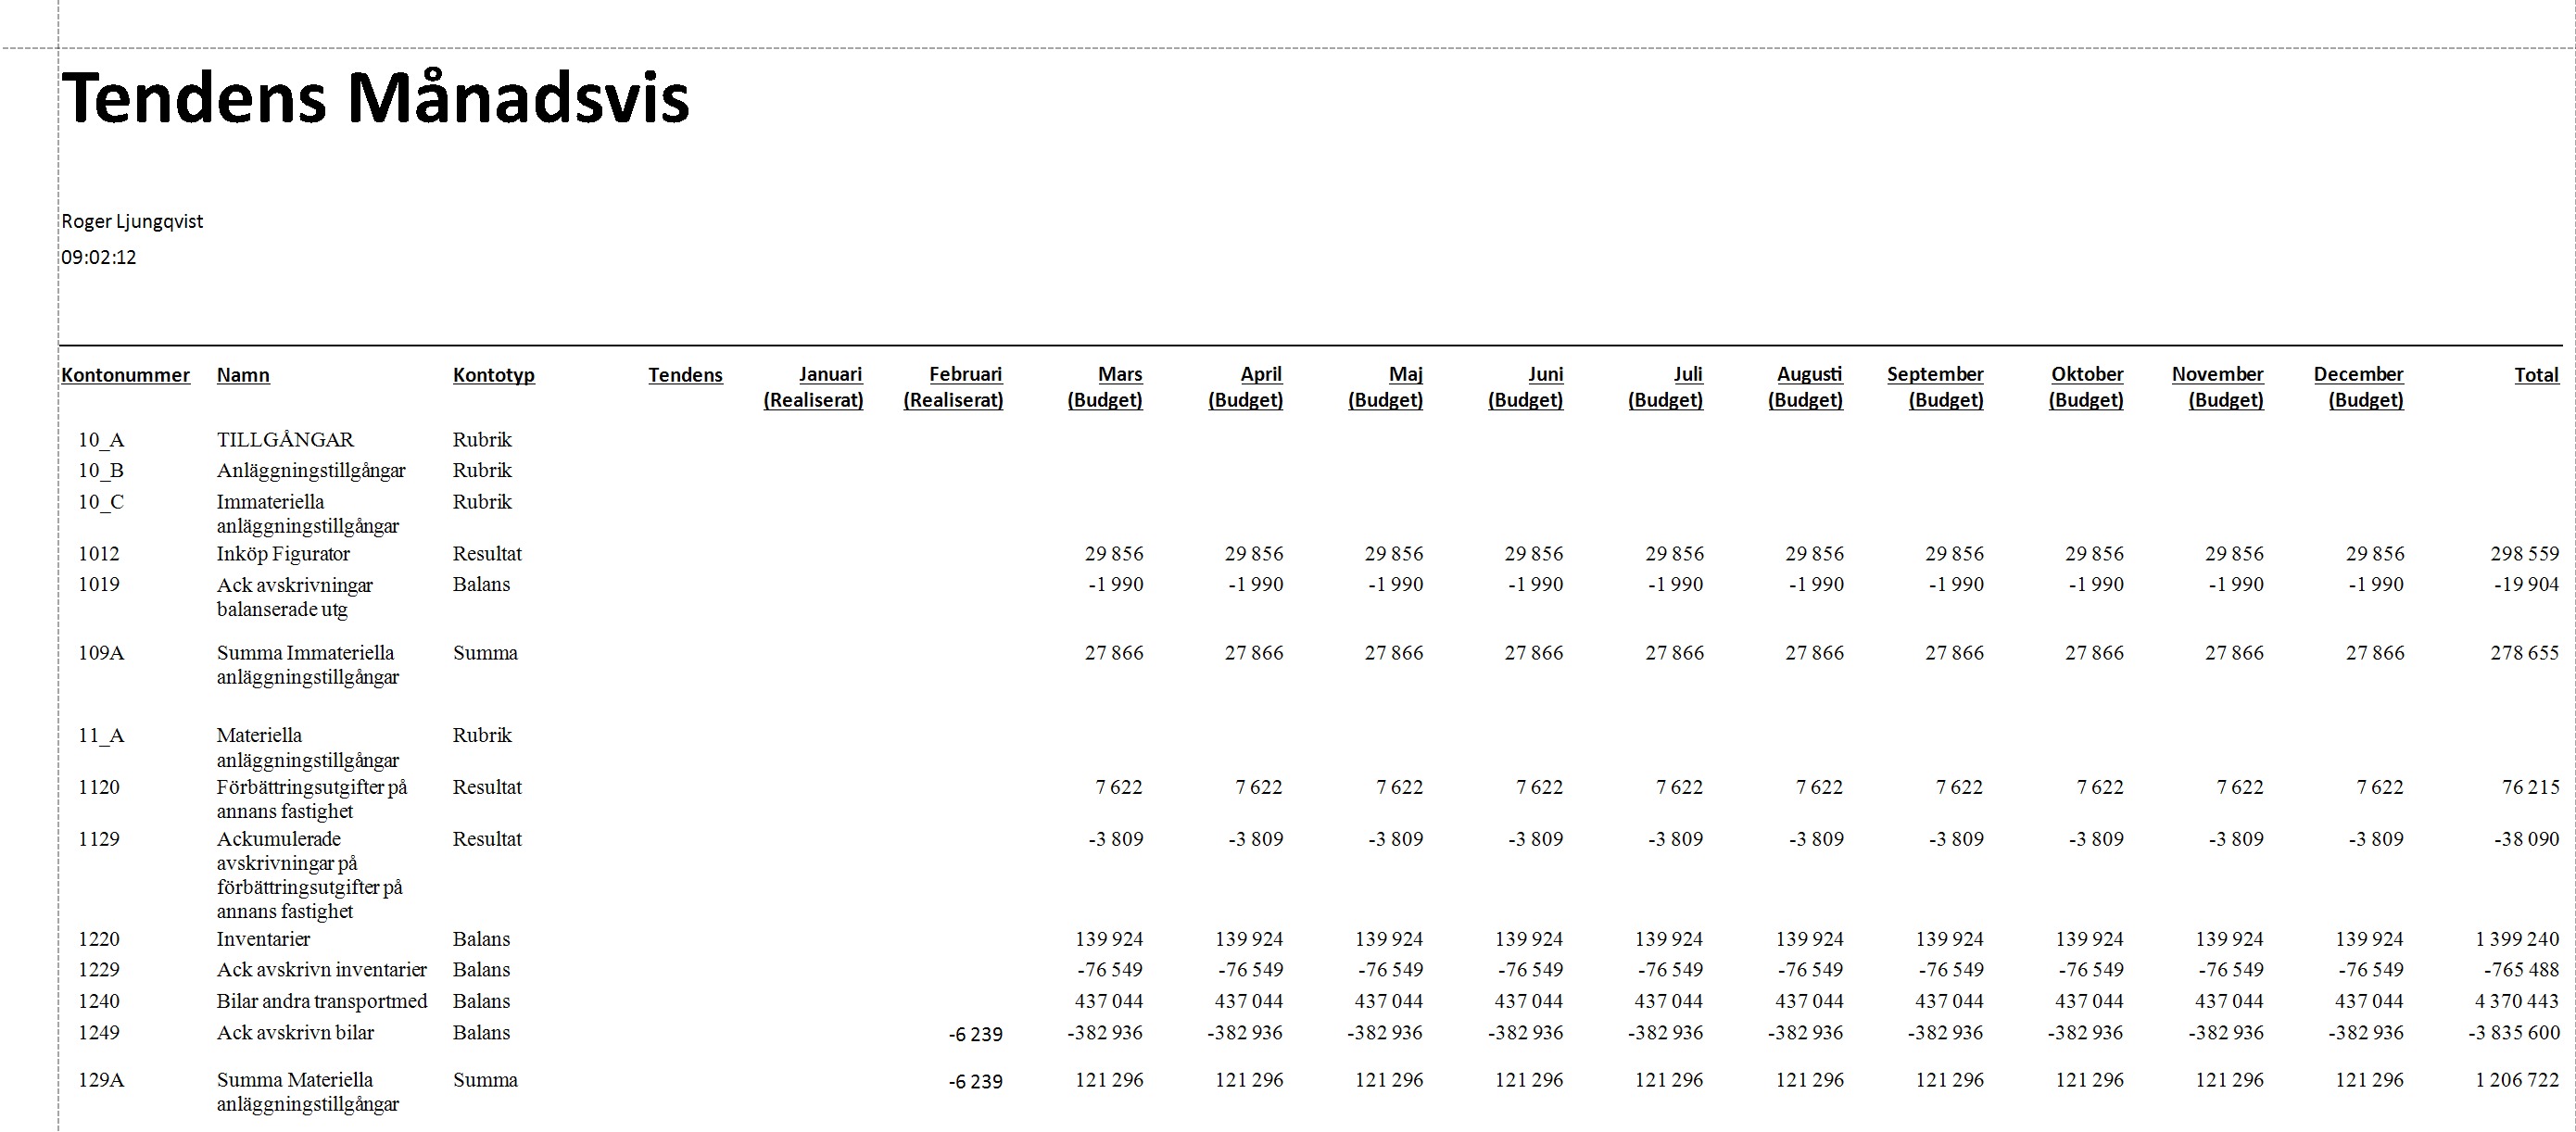Image resolution: width=2576 pixels, height=1132 pixels.
Task: Click the Kontotyp column header
Action: [493, 375]
